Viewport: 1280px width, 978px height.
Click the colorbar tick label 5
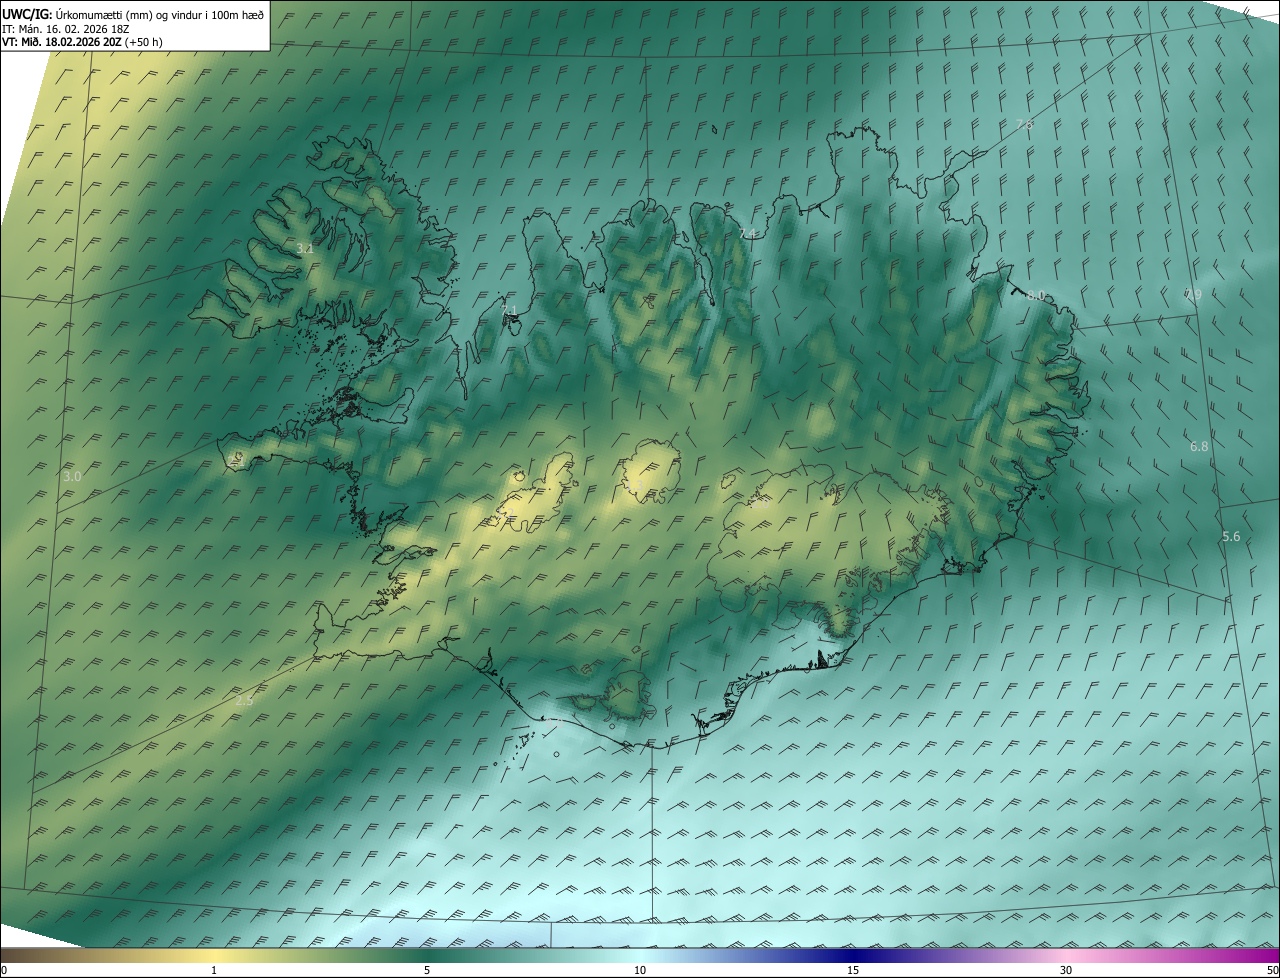point(427,970)
